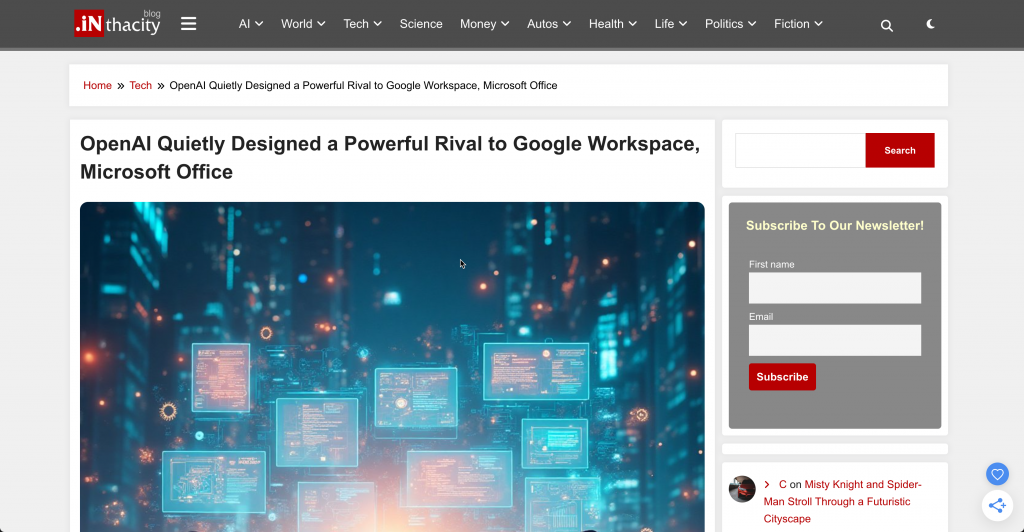Click the blue heart favorite icon
The width and height of the screenshot is (1024, 532).
click(x=996, y=474)
